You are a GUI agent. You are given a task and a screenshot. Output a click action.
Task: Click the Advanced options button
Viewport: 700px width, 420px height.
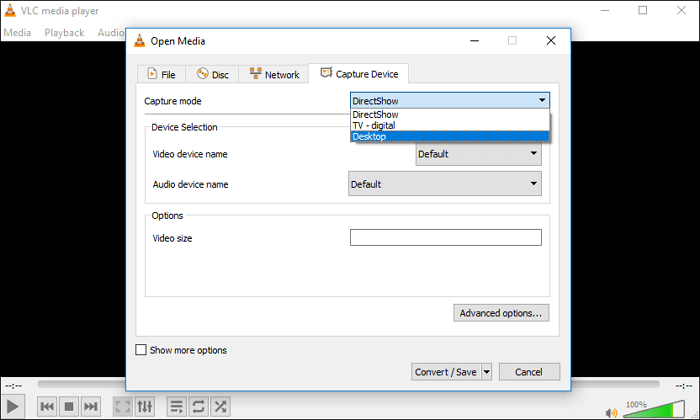(501, 313)
